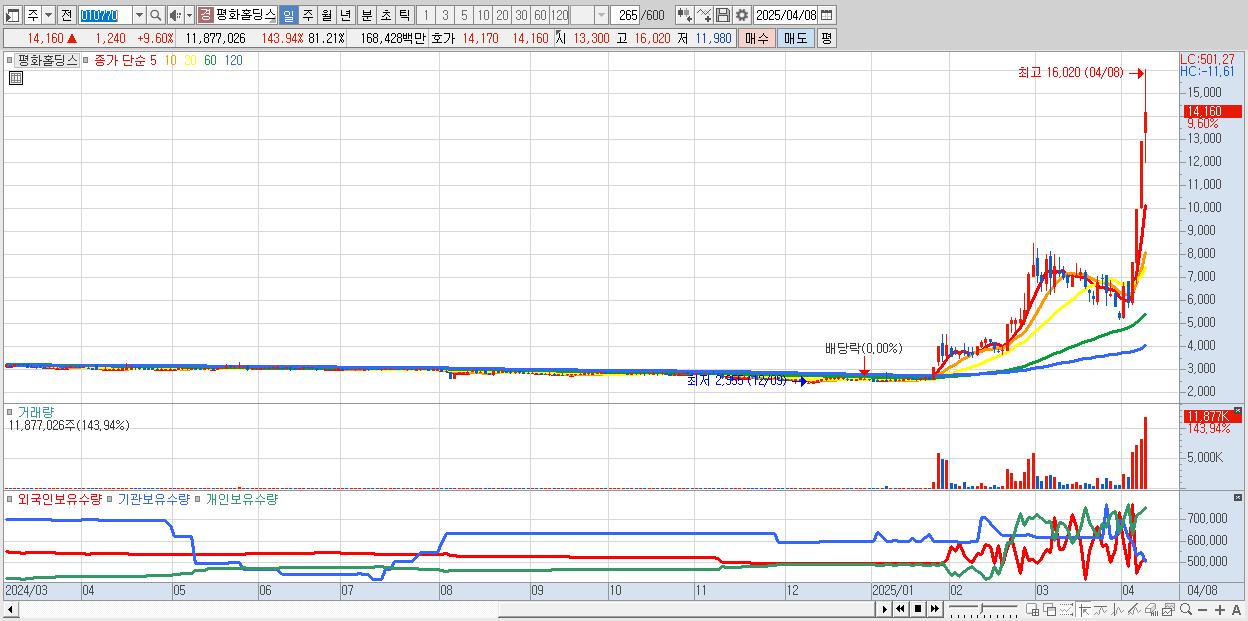The image size is (1248, 621).
Task: Select the 5 interval tab
Action: 464,15
